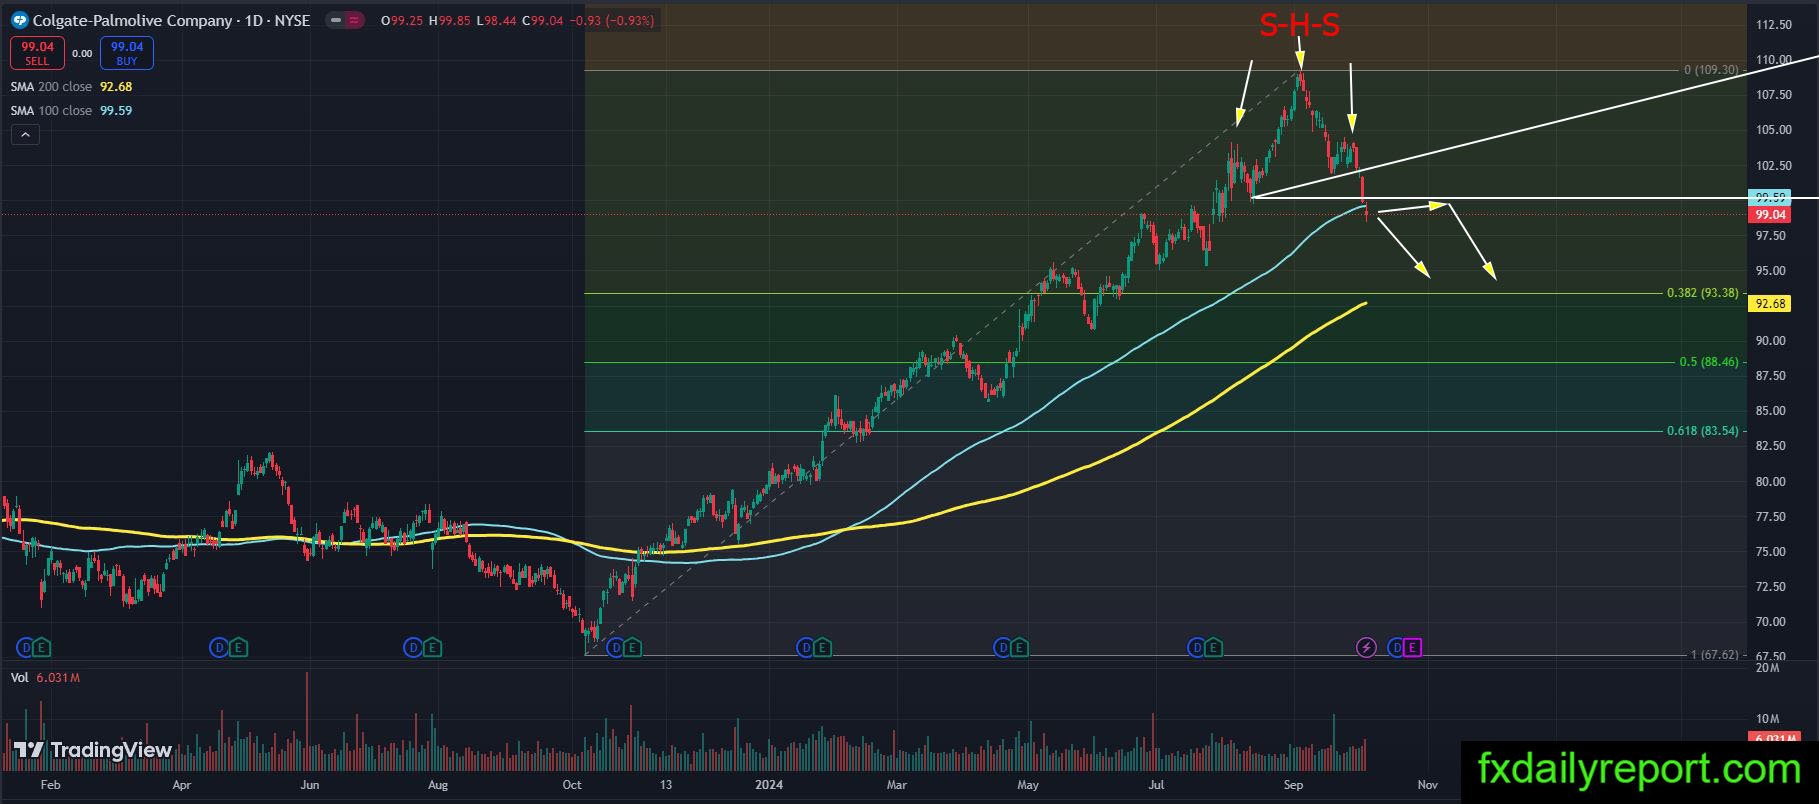Open the TradingView logo link

tap(93, 750)
